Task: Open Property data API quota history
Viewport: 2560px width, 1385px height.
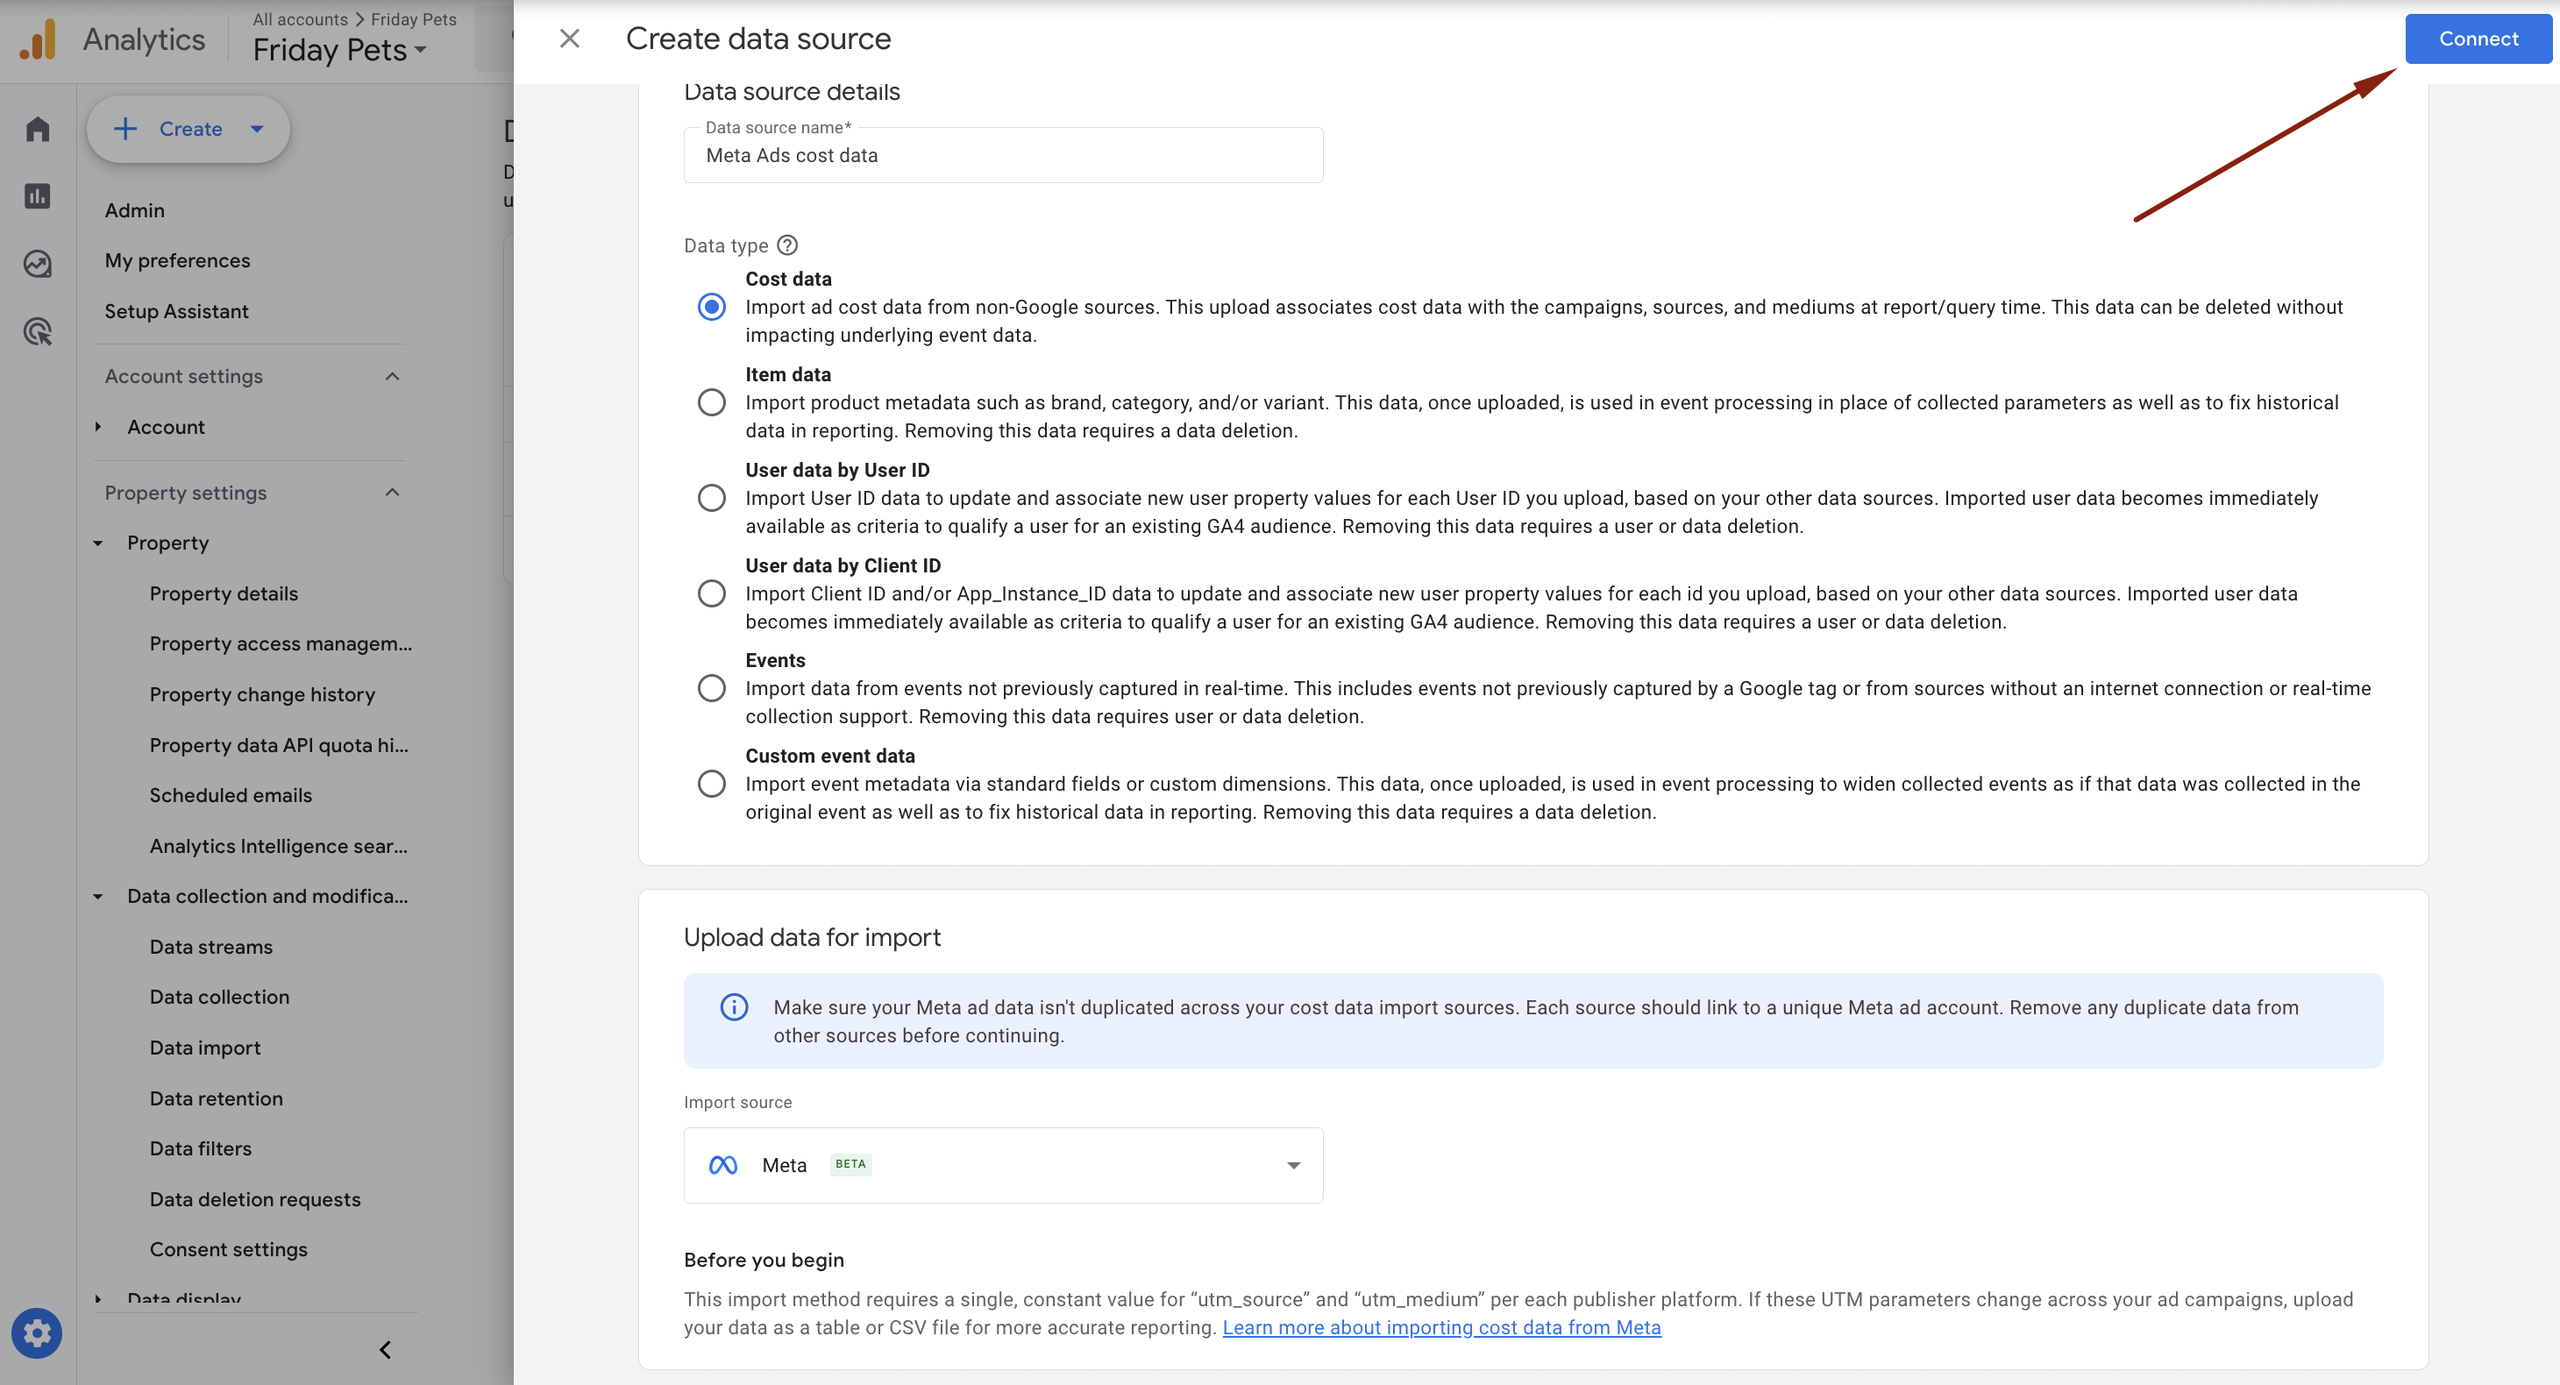Action: (279, 745)
